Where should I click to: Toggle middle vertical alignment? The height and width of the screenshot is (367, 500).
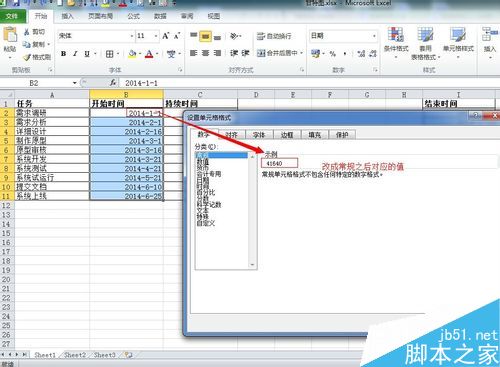pyautogui.click(x=205, y=36)
